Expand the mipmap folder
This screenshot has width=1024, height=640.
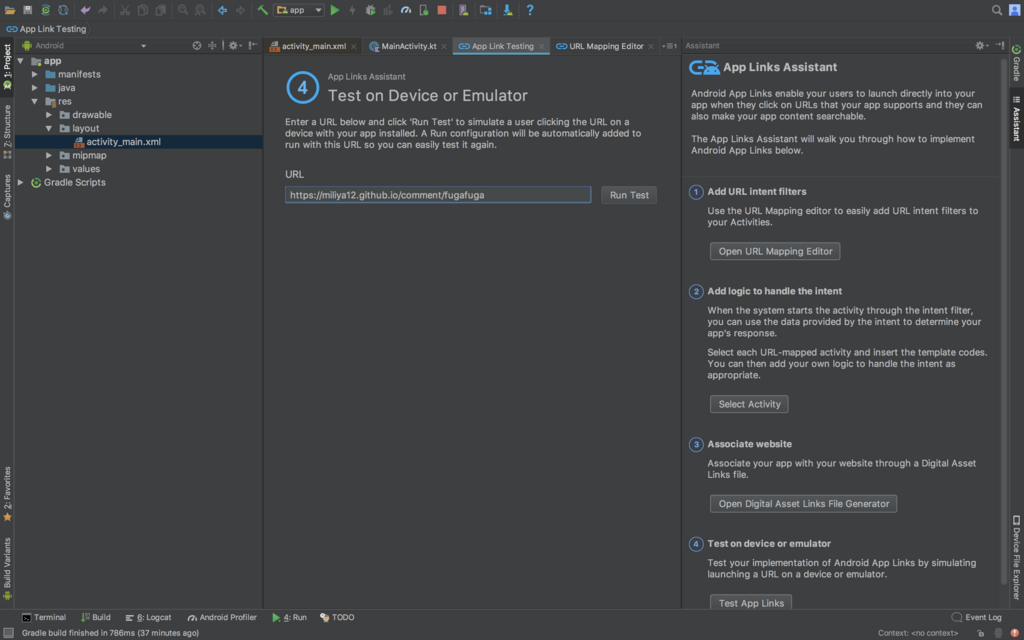coord(49,155)
